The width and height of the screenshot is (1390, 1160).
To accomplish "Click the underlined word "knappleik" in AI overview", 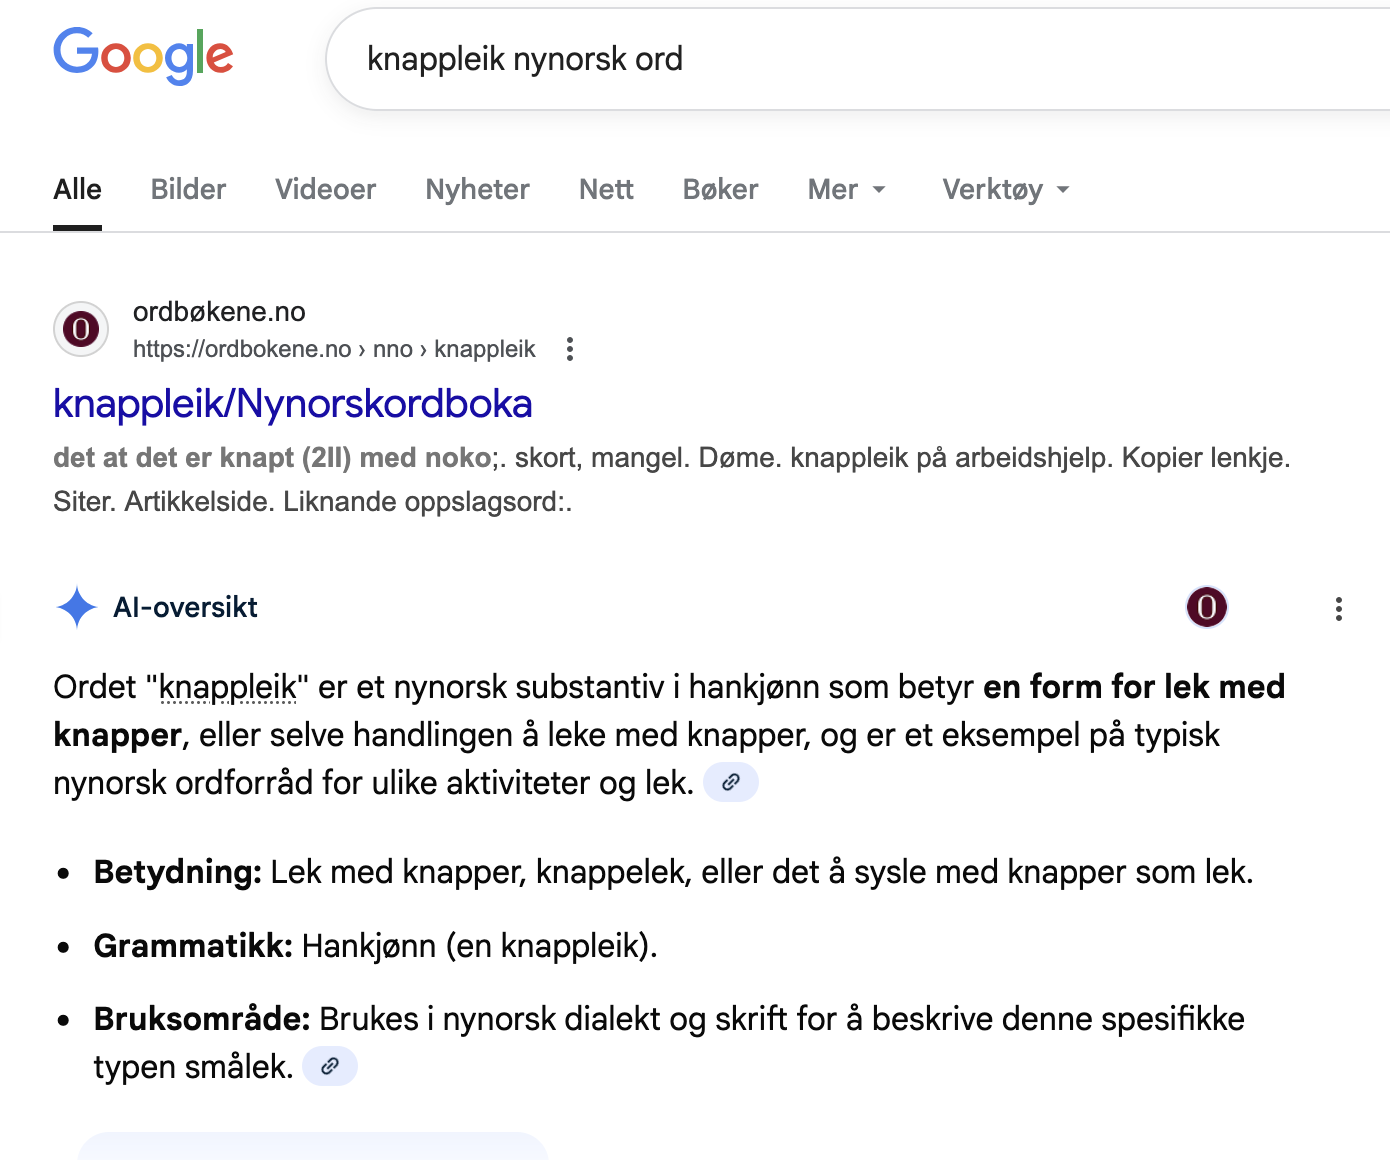I will tap(228, 687).
